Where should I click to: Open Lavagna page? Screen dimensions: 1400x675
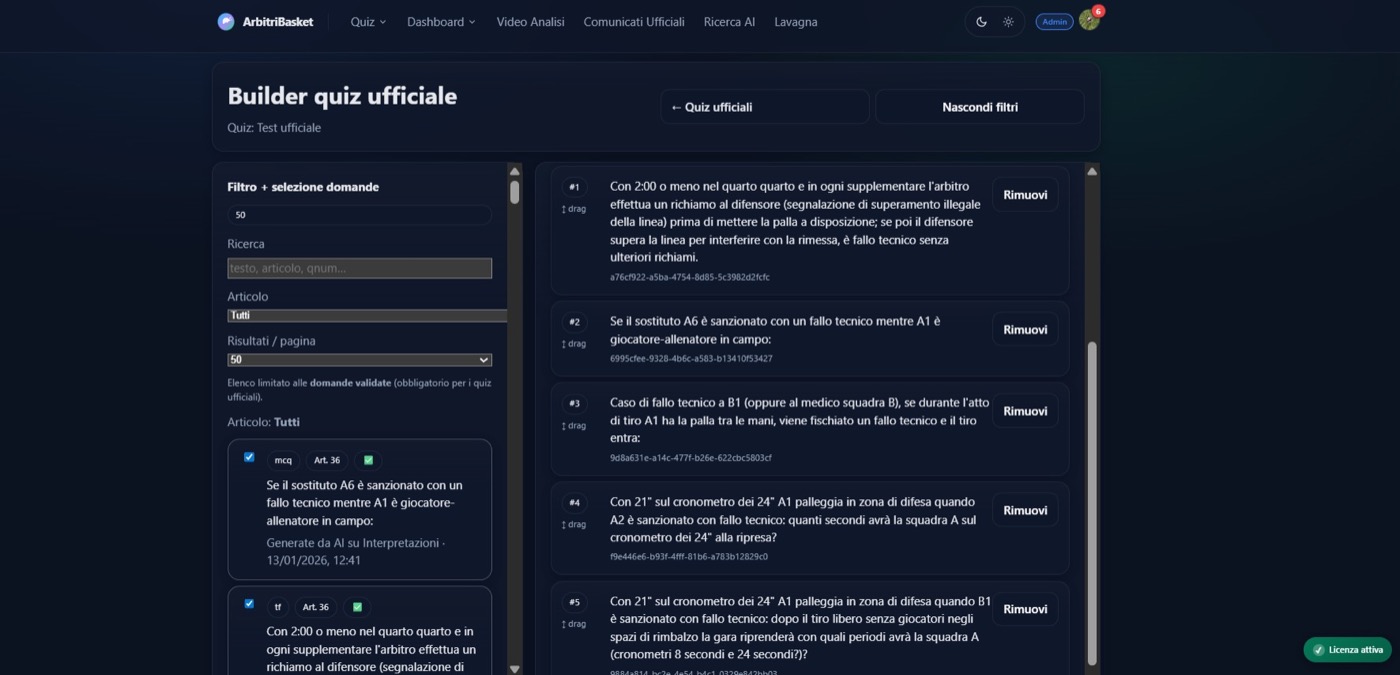pos(795,21)
